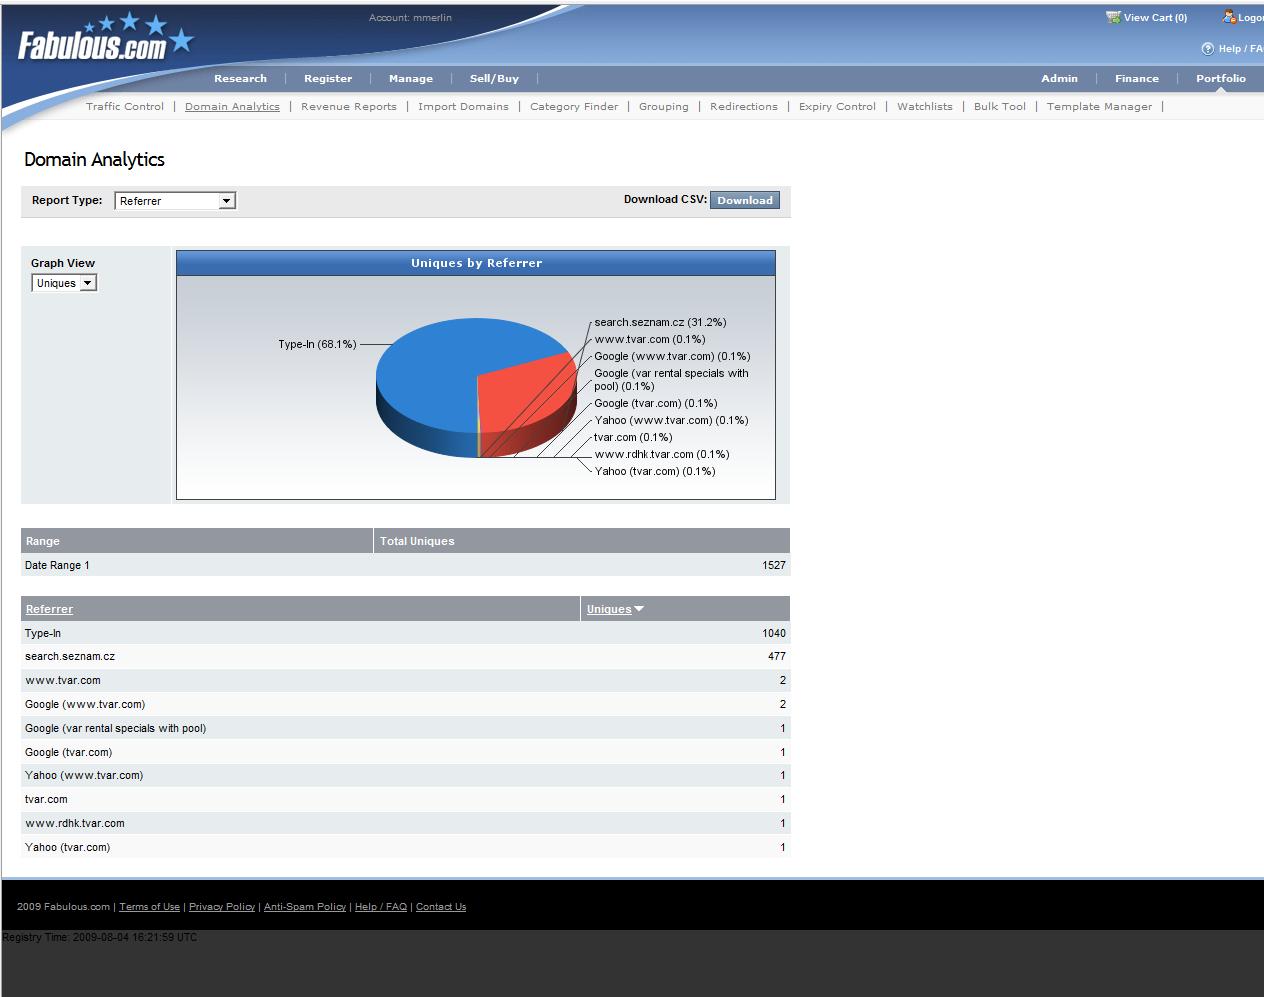This screenshot has height=997, width=1264.
Task: Click the Uniques sort descending arrow
Action: pyautogui.click(x=639, y=609)
